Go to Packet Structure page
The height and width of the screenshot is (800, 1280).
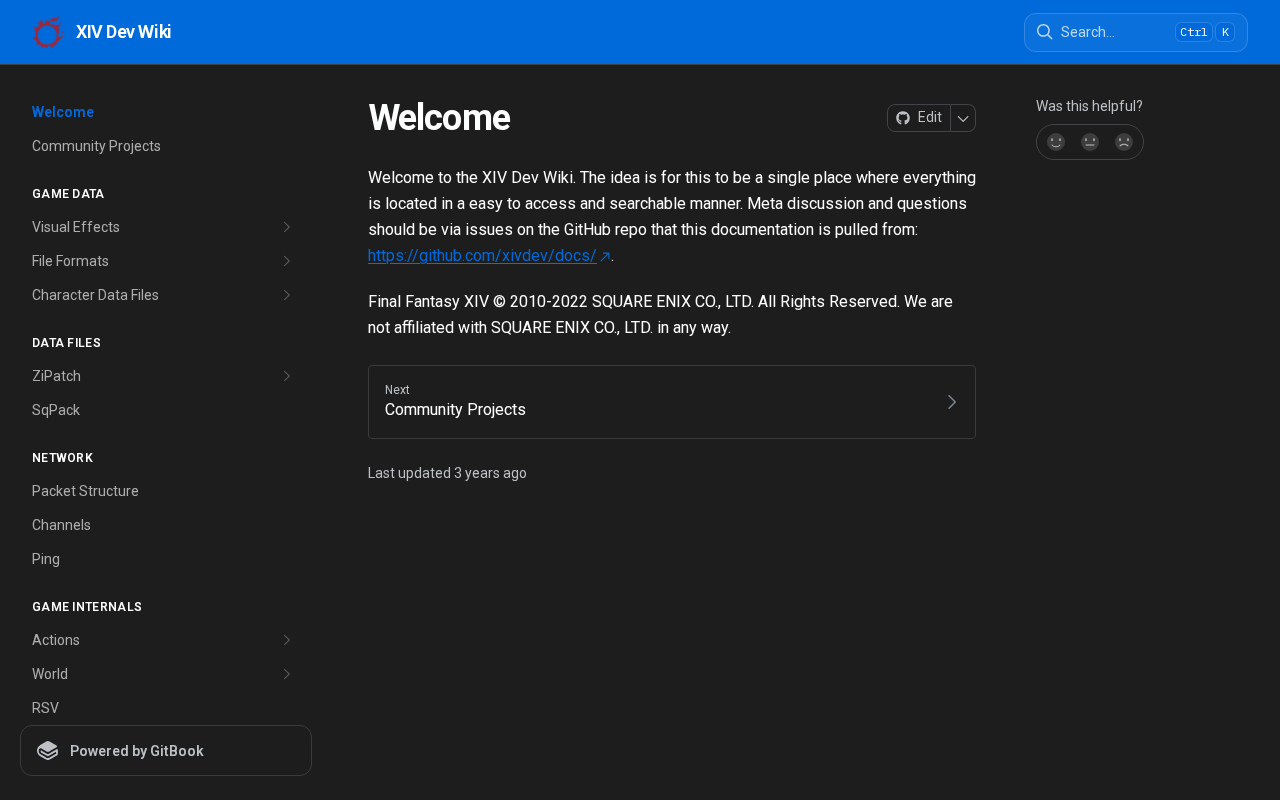click(x=85, y=491)
